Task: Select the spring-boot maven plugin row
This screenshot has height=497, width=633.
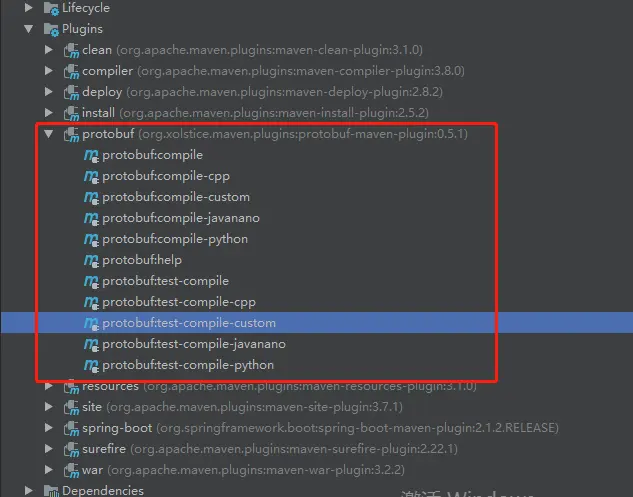Action: click(321, 428)
